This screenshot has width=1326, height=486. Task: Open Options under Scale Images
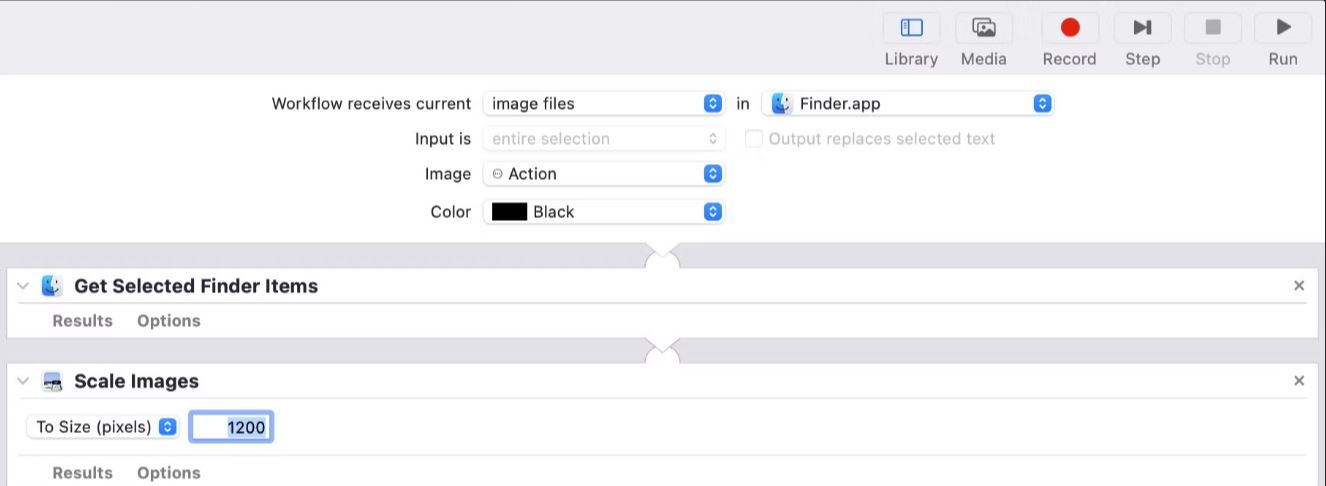168,473
